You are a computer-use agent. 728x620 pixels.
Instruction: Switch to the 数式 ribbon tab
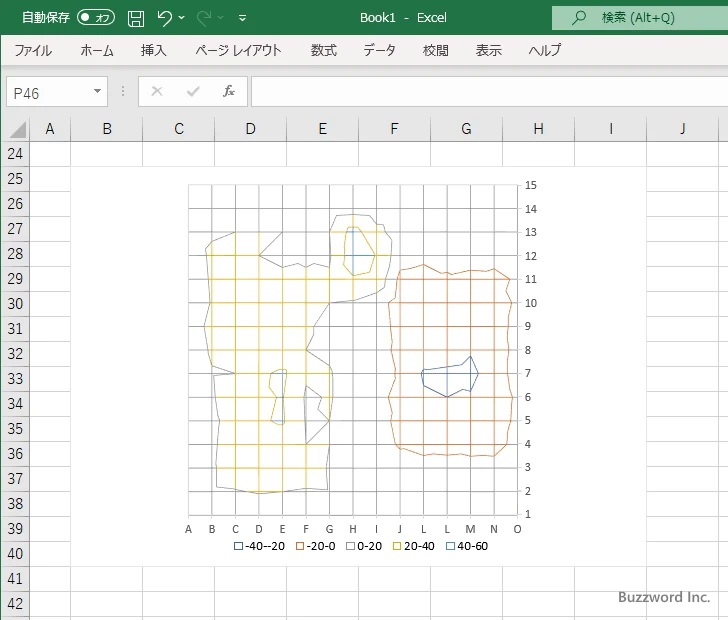tap(324, 50)
